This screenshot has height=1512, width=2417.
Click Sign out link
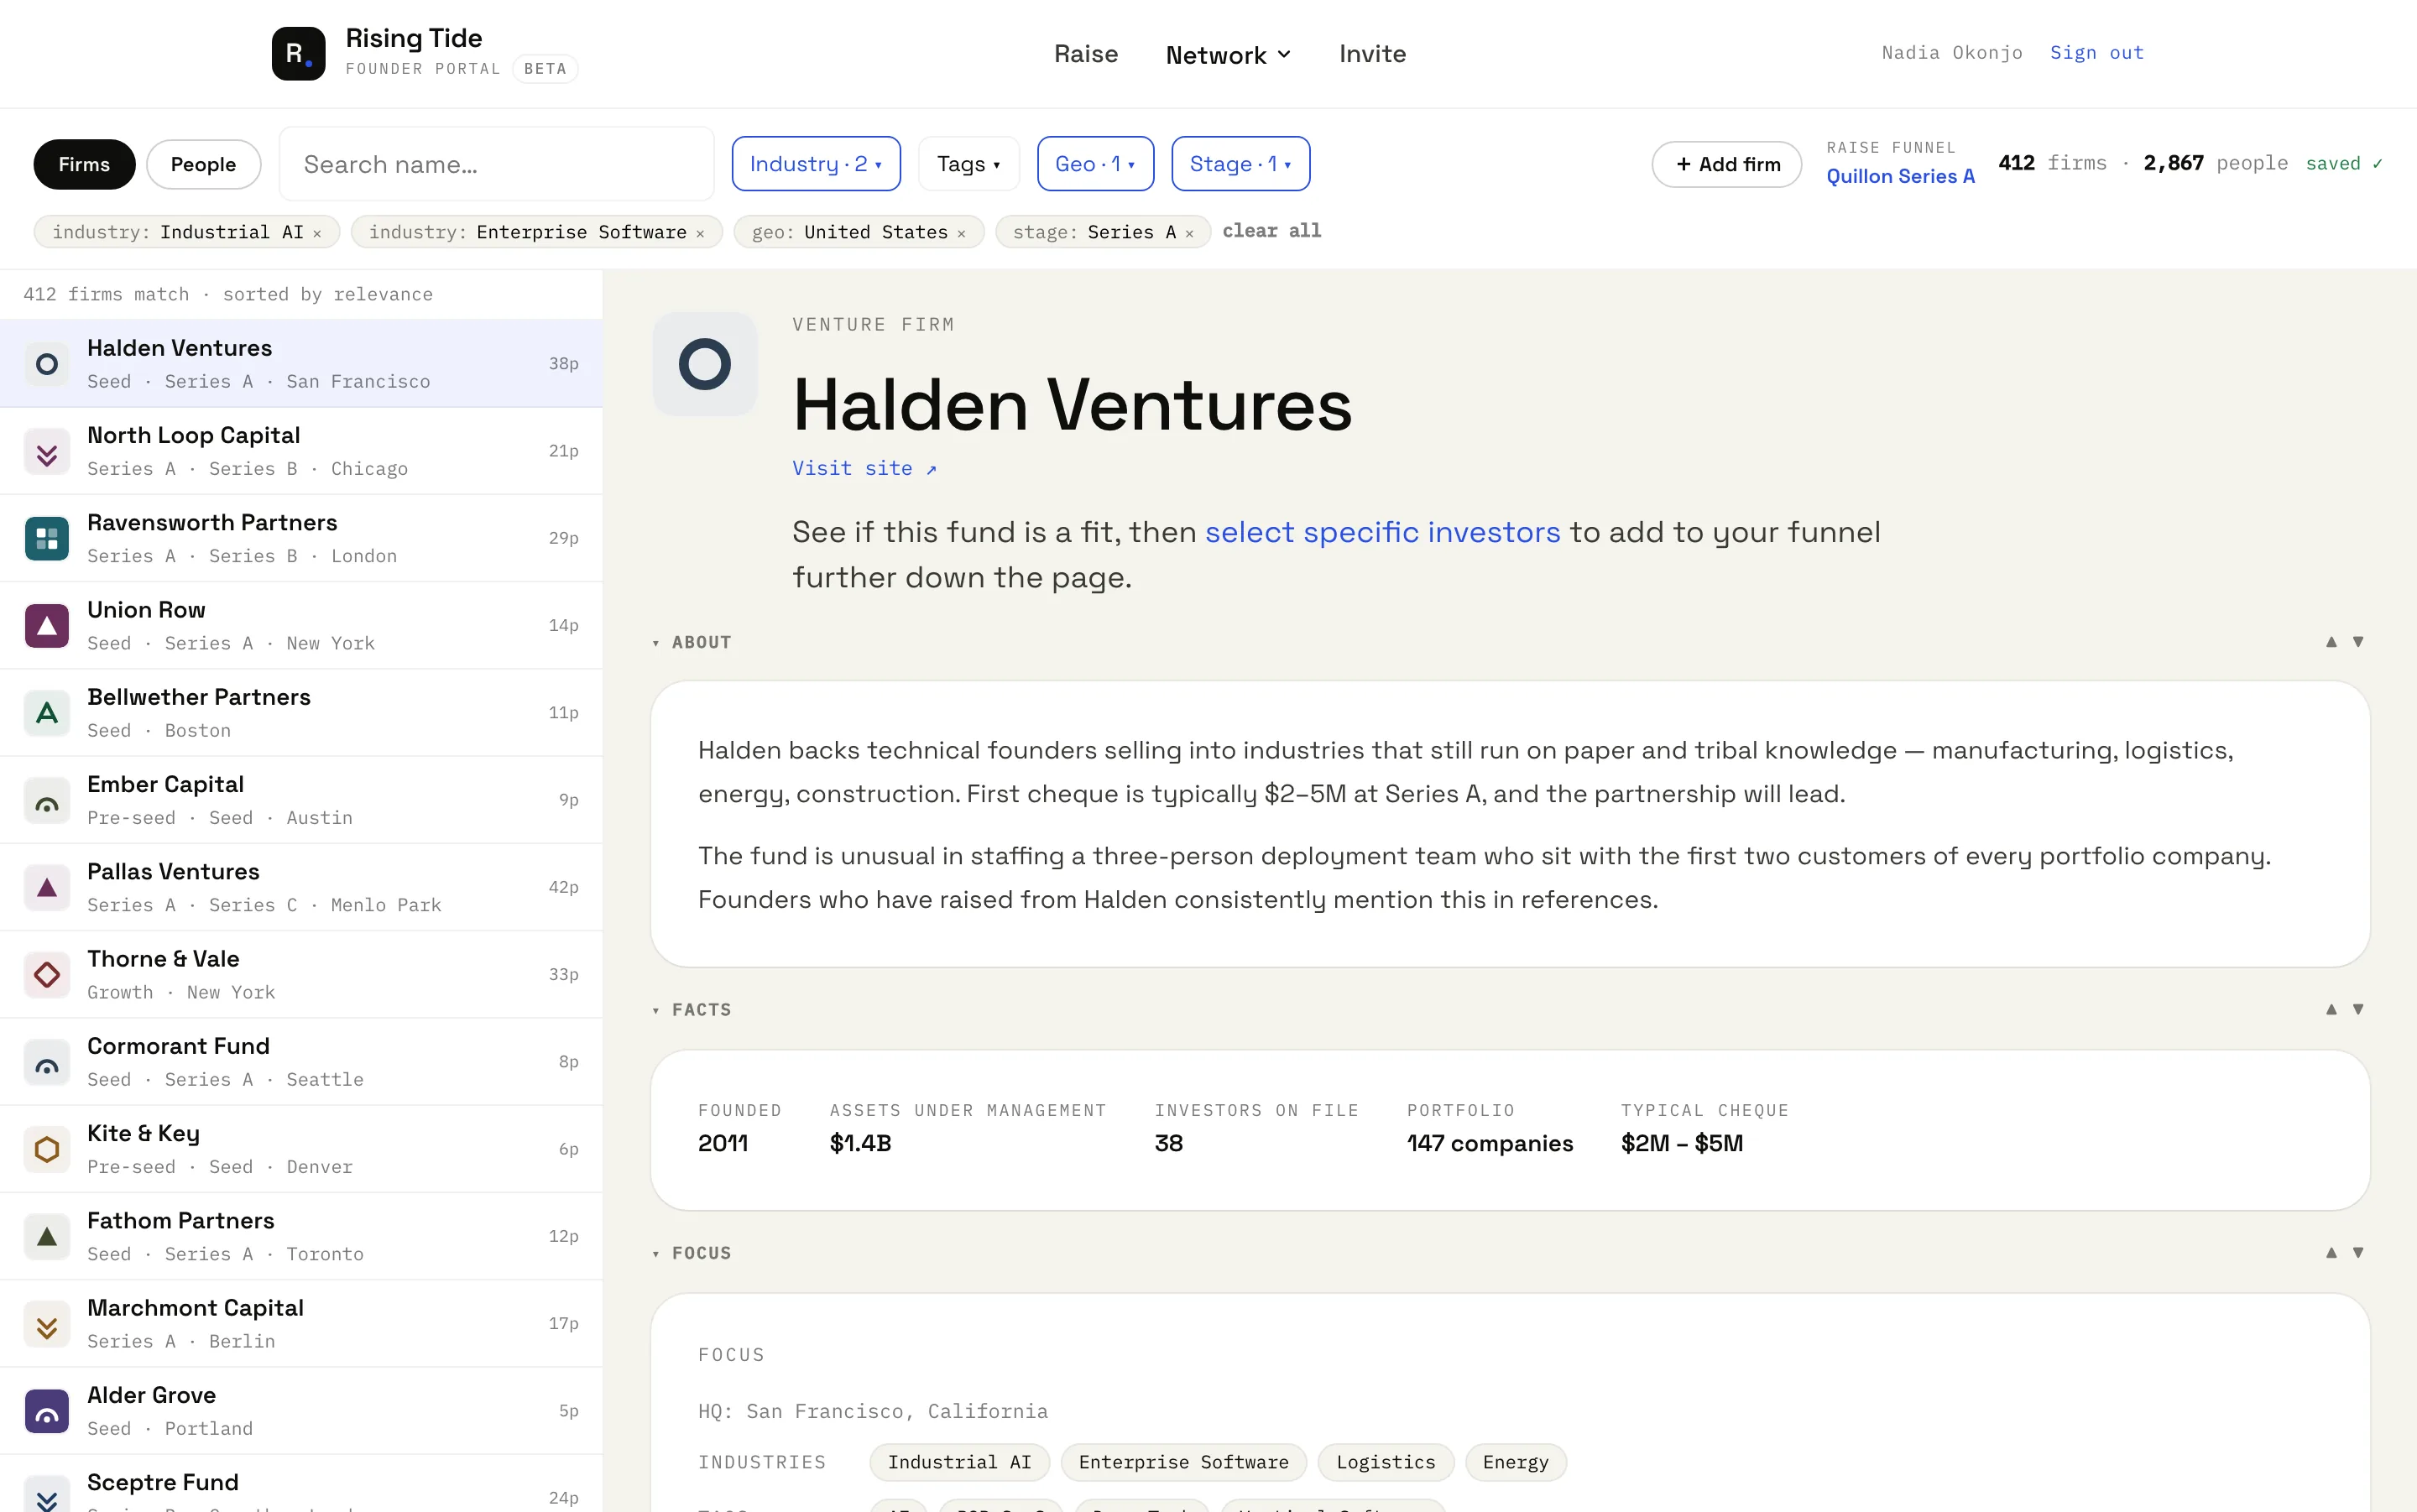pos(2097,53)
